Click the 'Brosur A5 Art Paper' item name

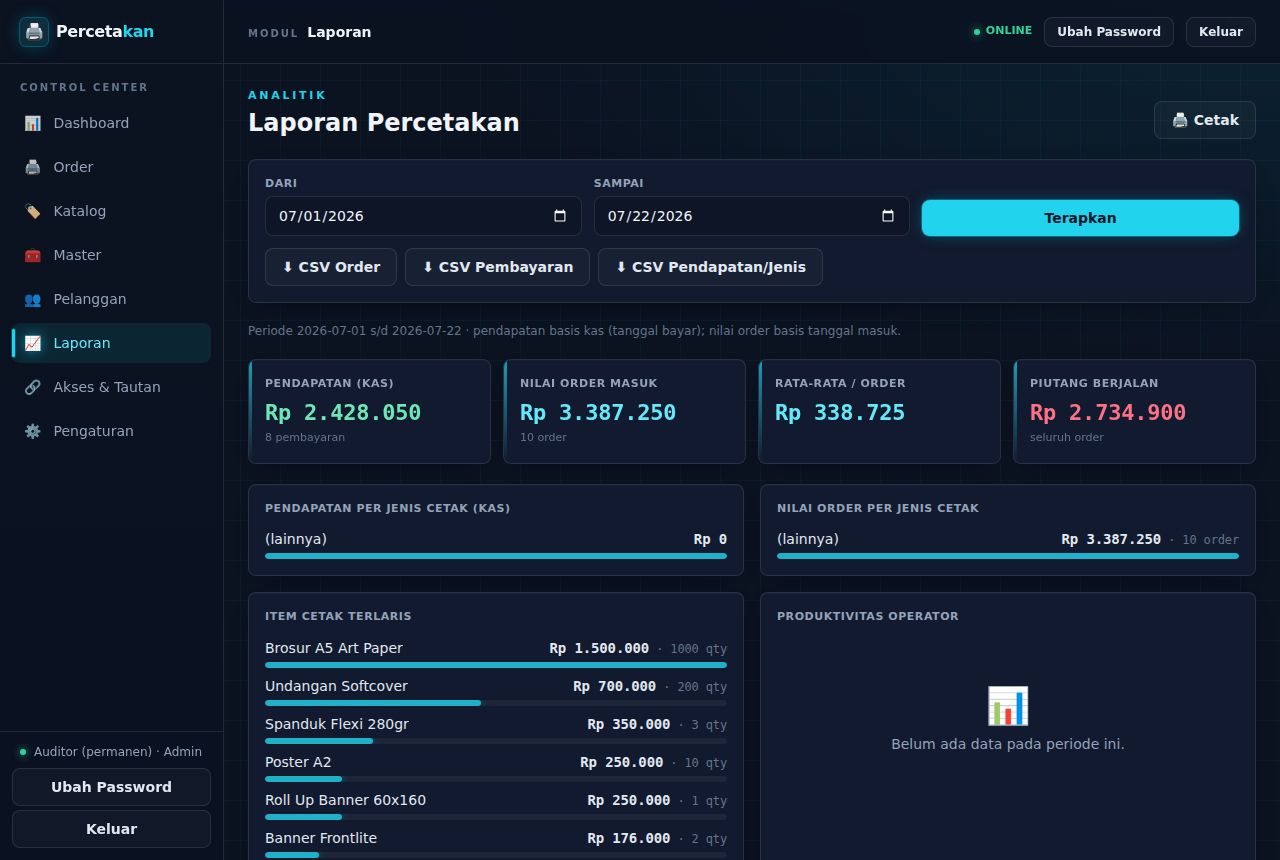(x=334, y=648)
